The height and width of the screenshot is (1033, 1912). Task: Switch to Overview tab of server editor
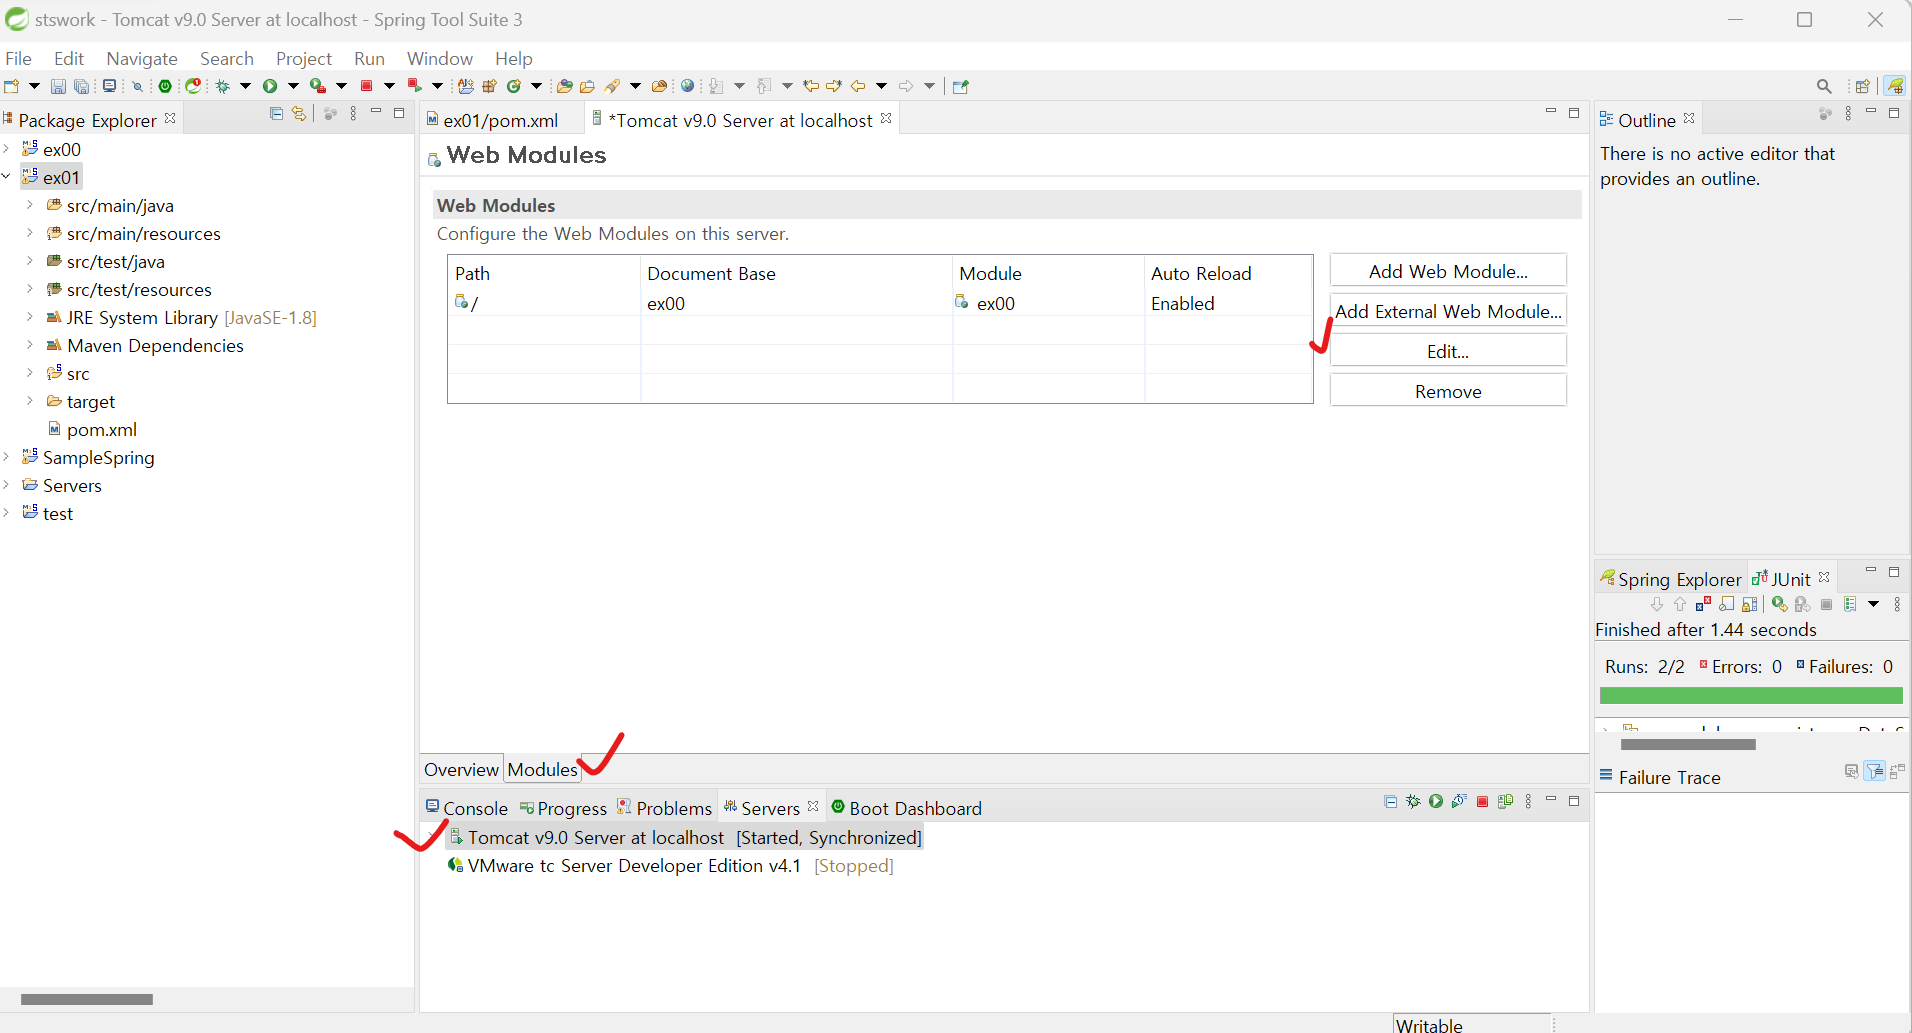(x=461, y=769)
